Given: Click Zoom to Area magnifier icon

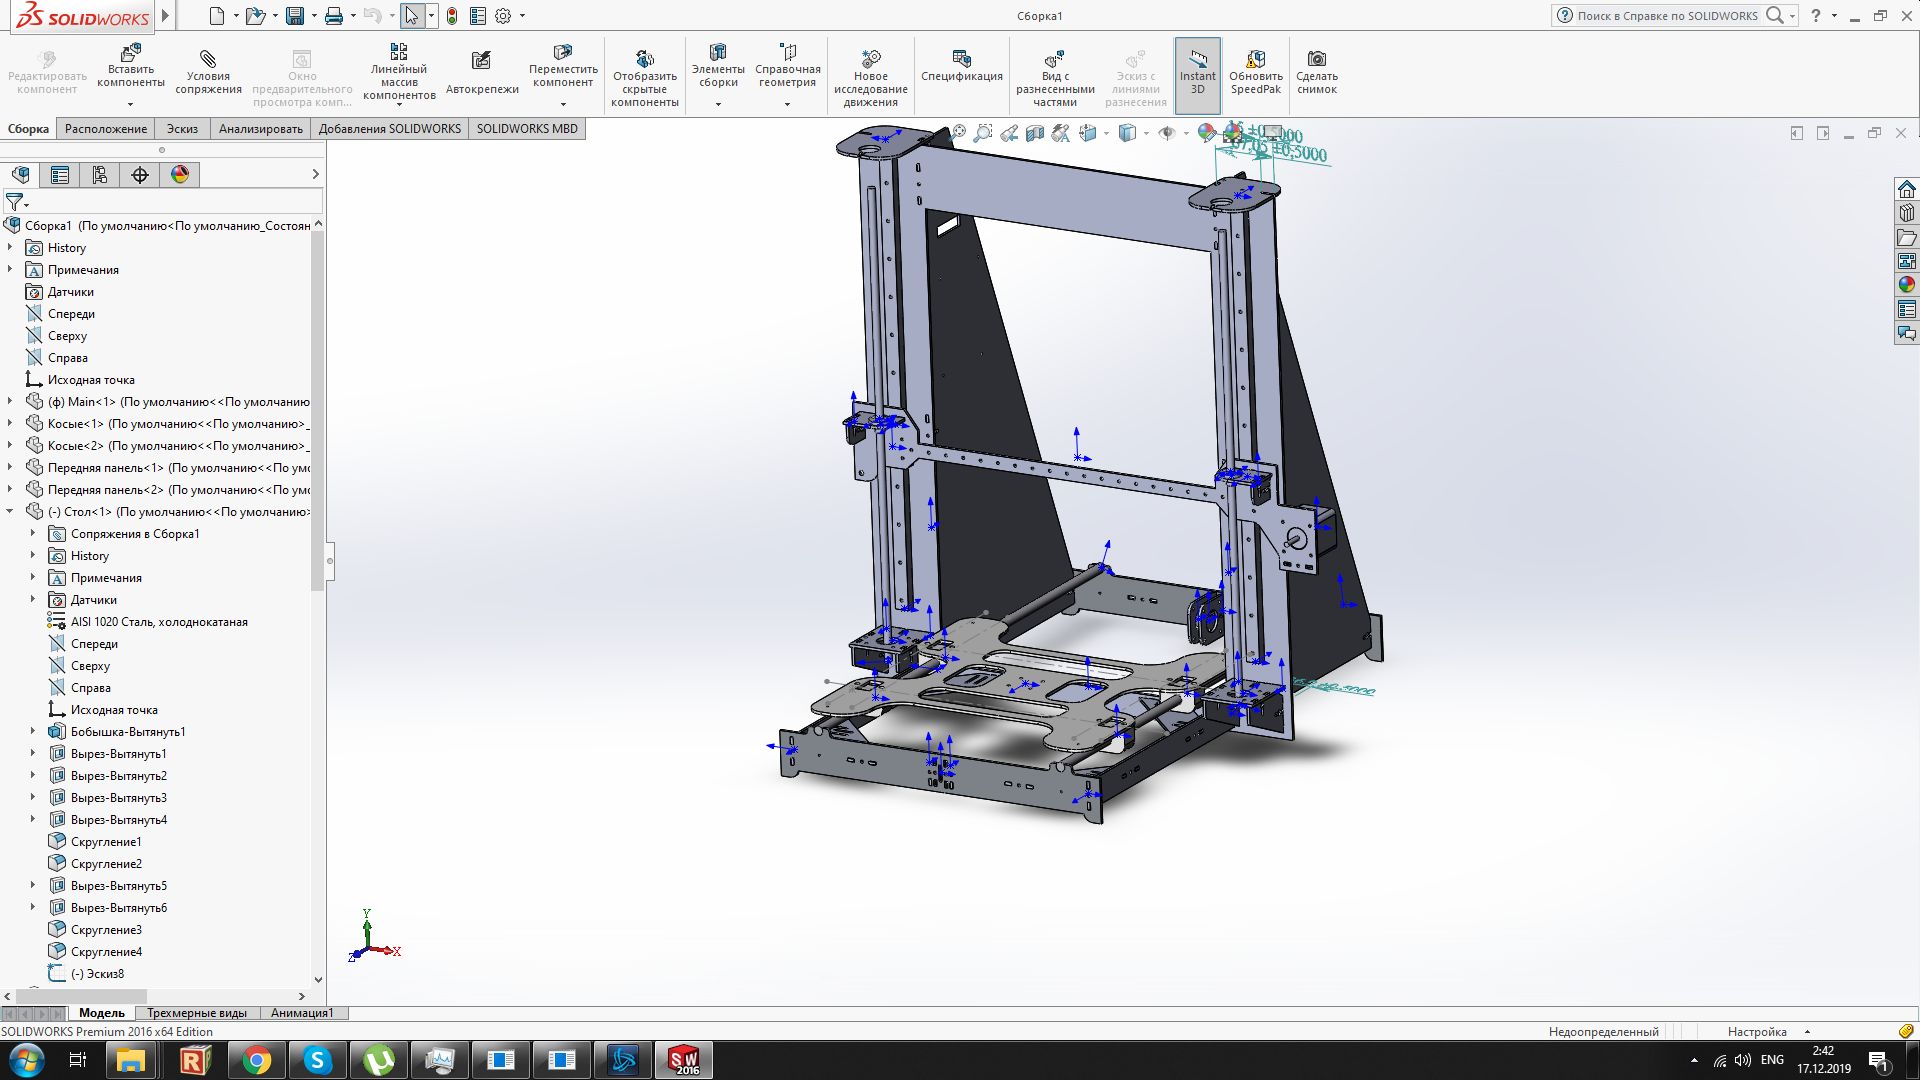Looking at the screenshot, I should coord(984,132).
